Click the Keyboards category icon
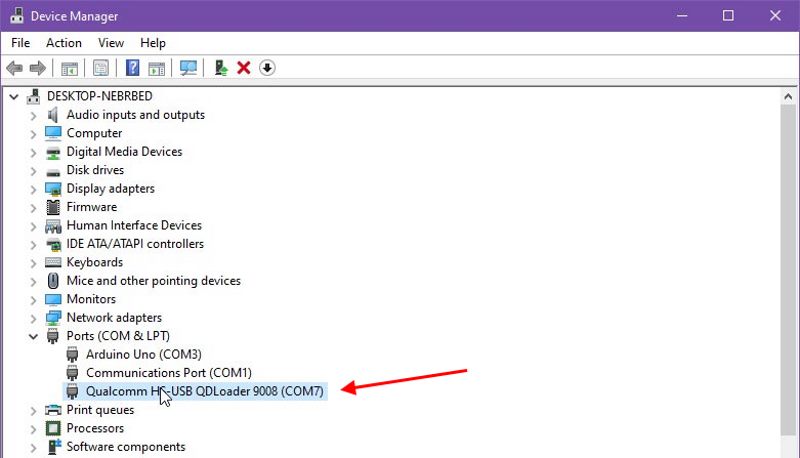The width and height of the screenshot is (800, 458). [x=53, y=262]
